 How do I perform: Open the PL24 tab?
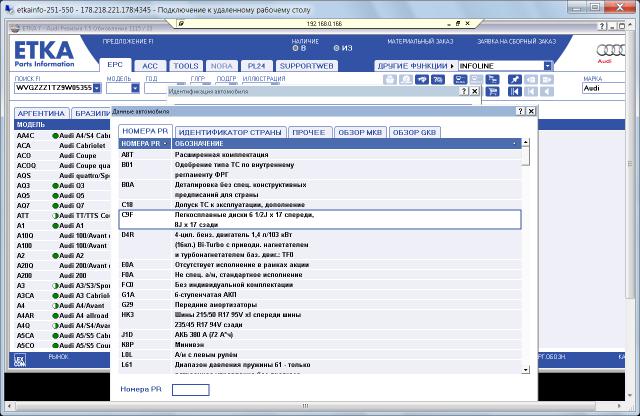256,66
